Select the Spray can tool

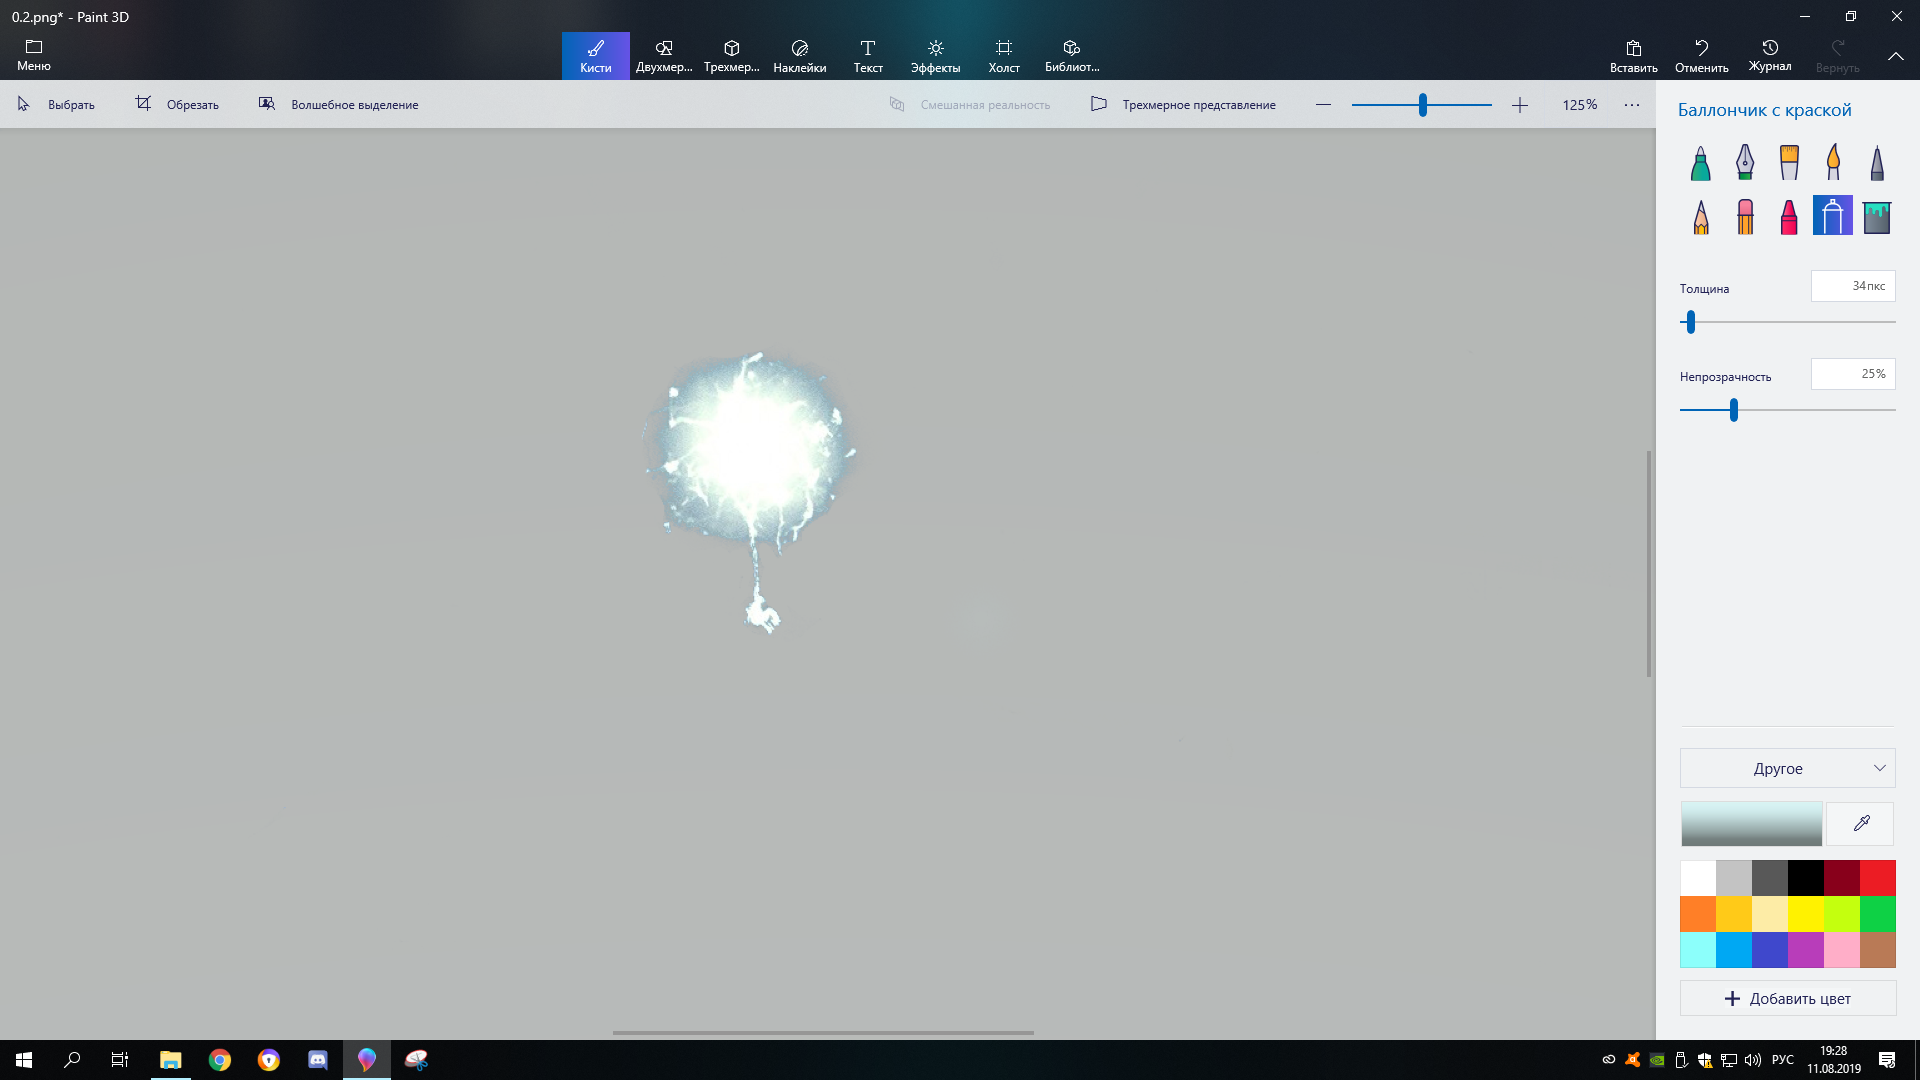point(1833,216)
